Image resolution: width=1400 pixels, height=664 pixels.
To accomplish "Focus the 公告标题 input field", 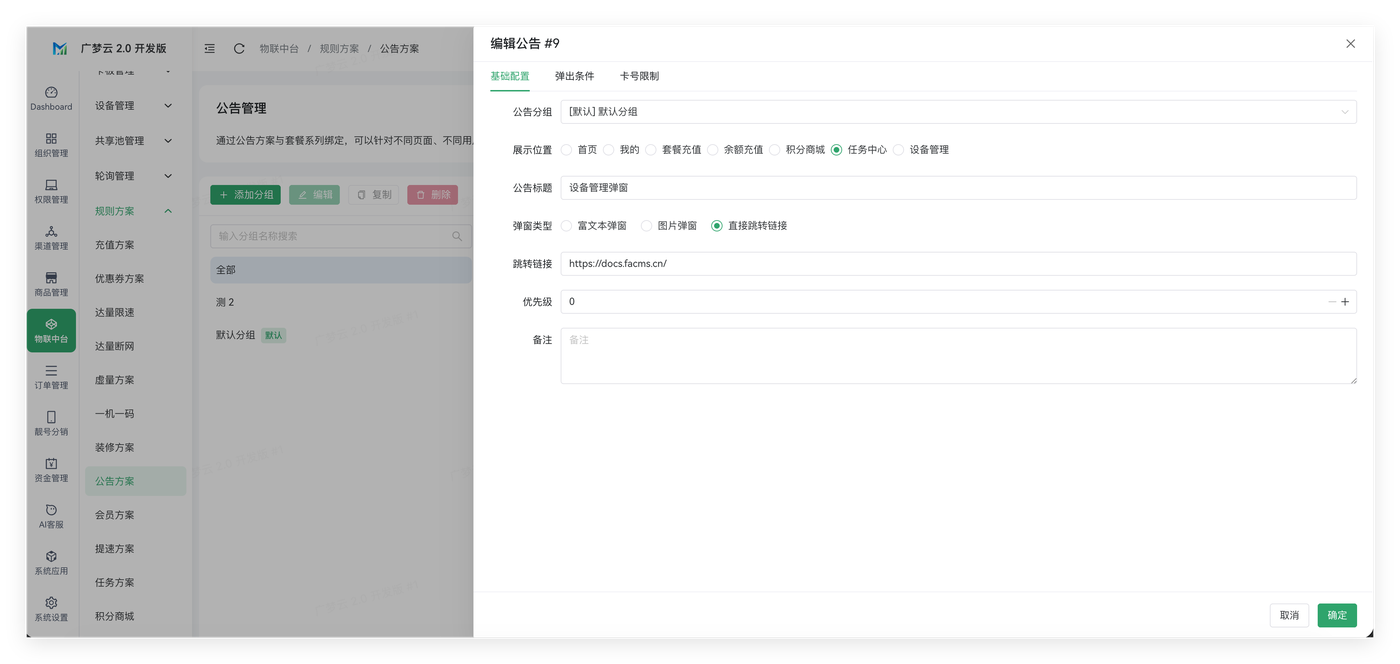I will click(x=958, y=188).
